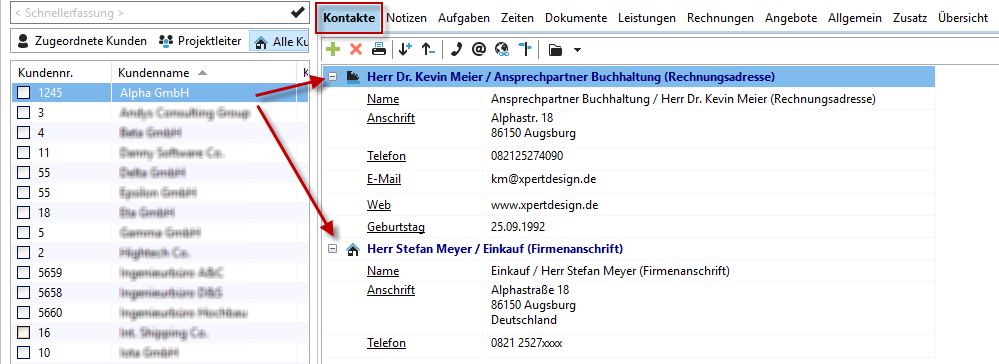The height and width of the screenshot is (364, 999).
Task: Check the box for customer number 5659
Action: [x=24, y=272]
